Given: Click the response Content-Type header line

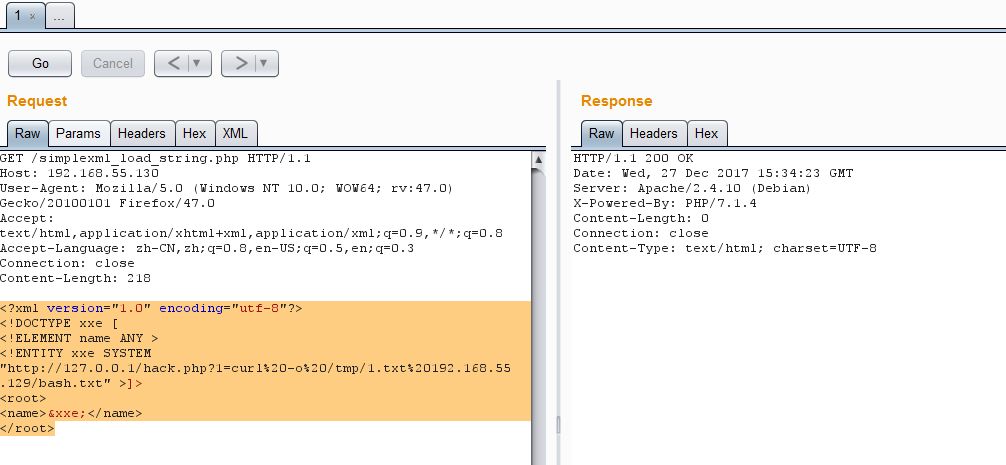Looking at the screenshot, I should [x=725, y=248].
